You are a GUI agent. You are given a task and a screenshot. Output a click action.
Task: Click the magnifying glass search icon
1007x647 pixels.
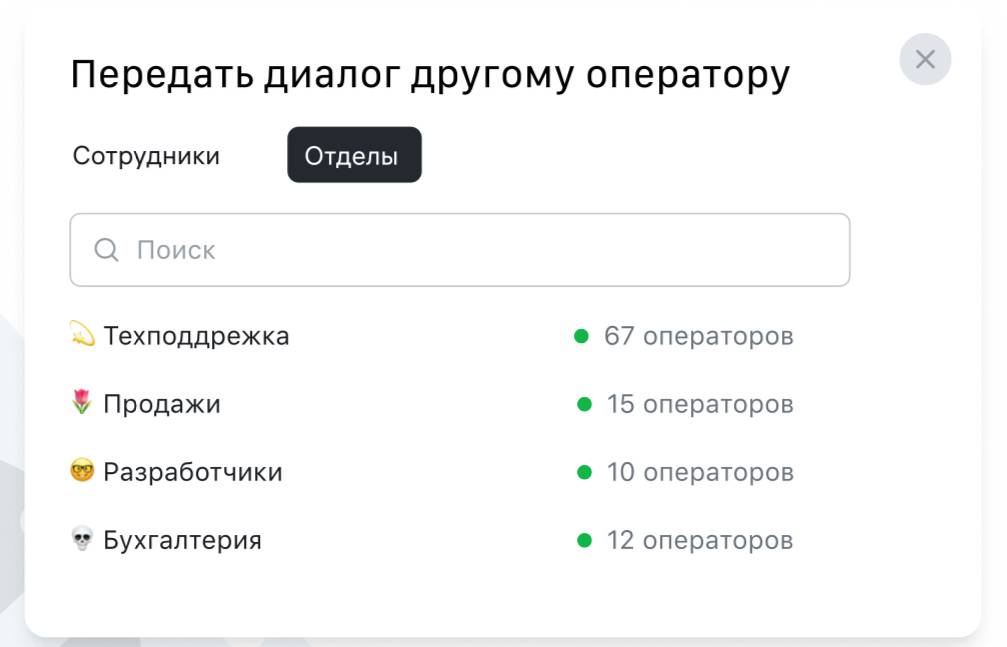coord(106,250)
